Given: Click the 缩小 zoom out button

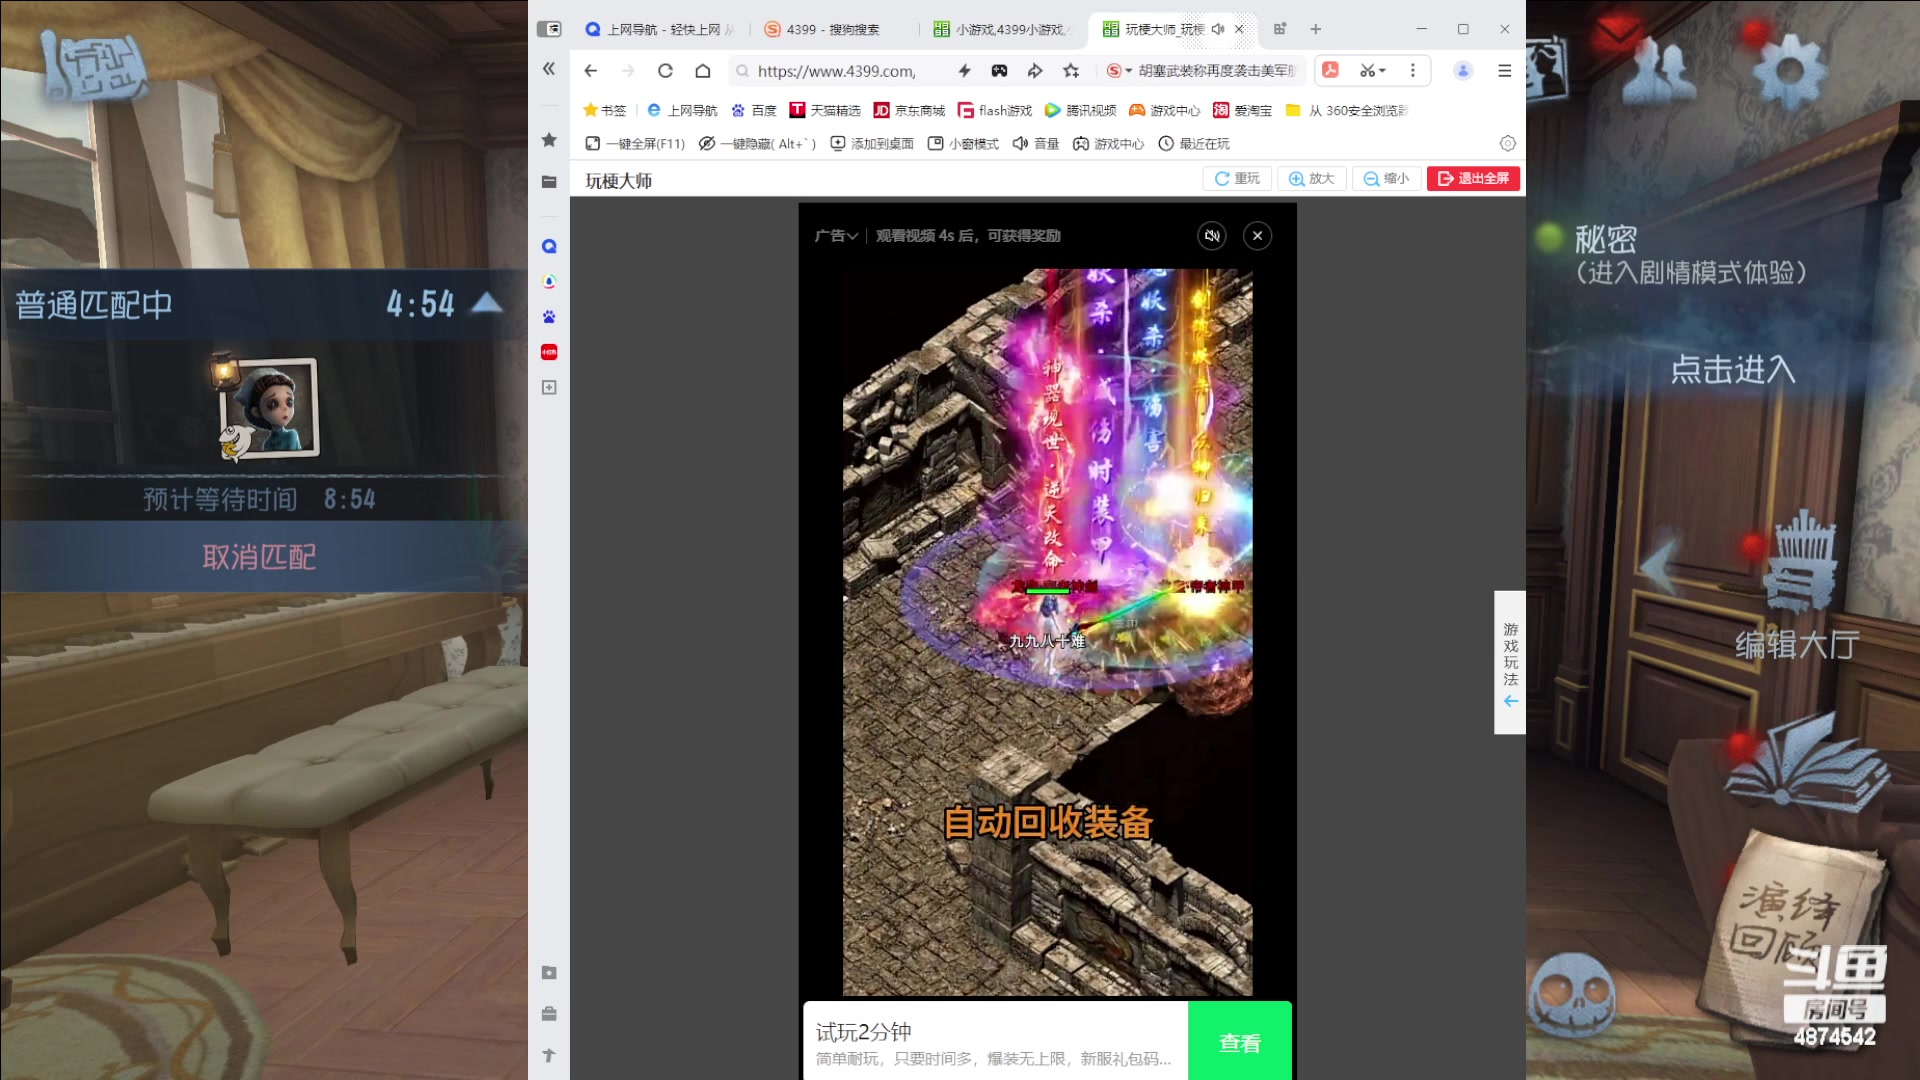Looking at the screenshot, I should (x=1387, y=179).
